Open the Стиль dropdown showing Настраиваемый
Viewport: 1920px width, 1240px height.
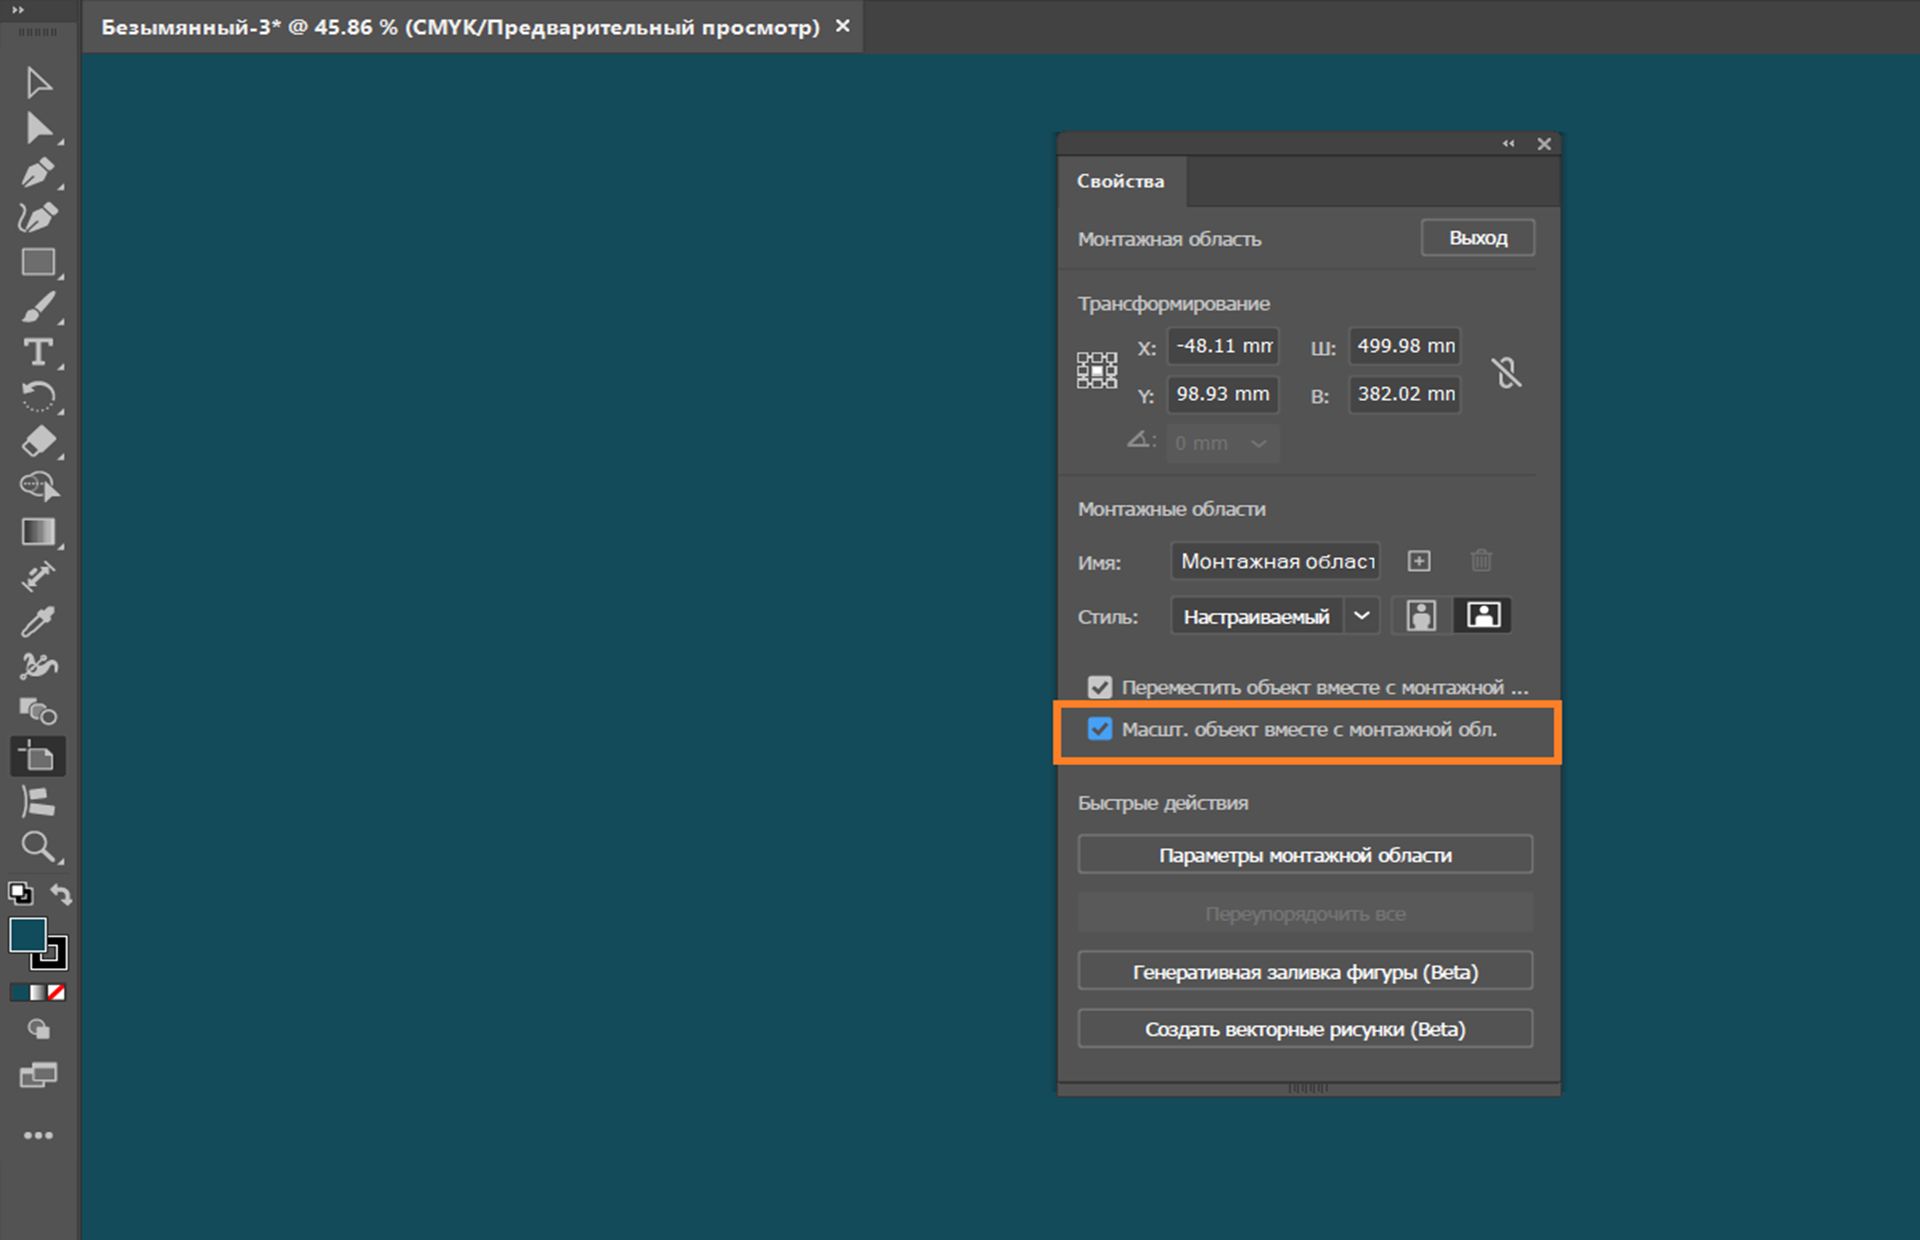1360,616
